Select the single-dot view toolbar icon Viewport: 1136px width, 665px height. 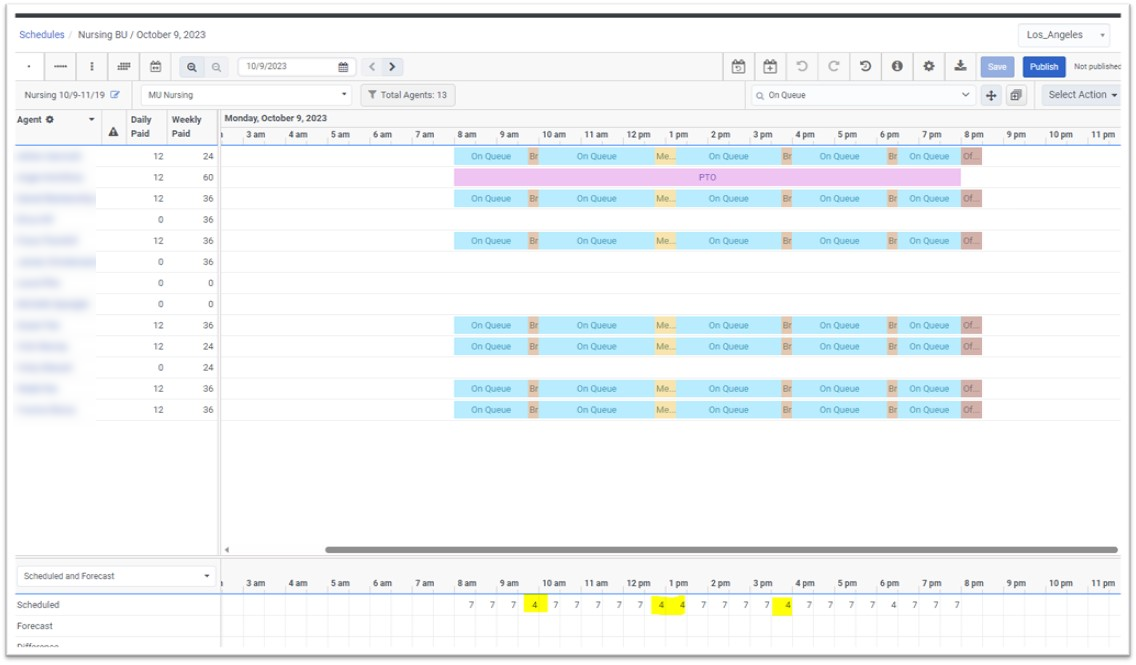29,67
